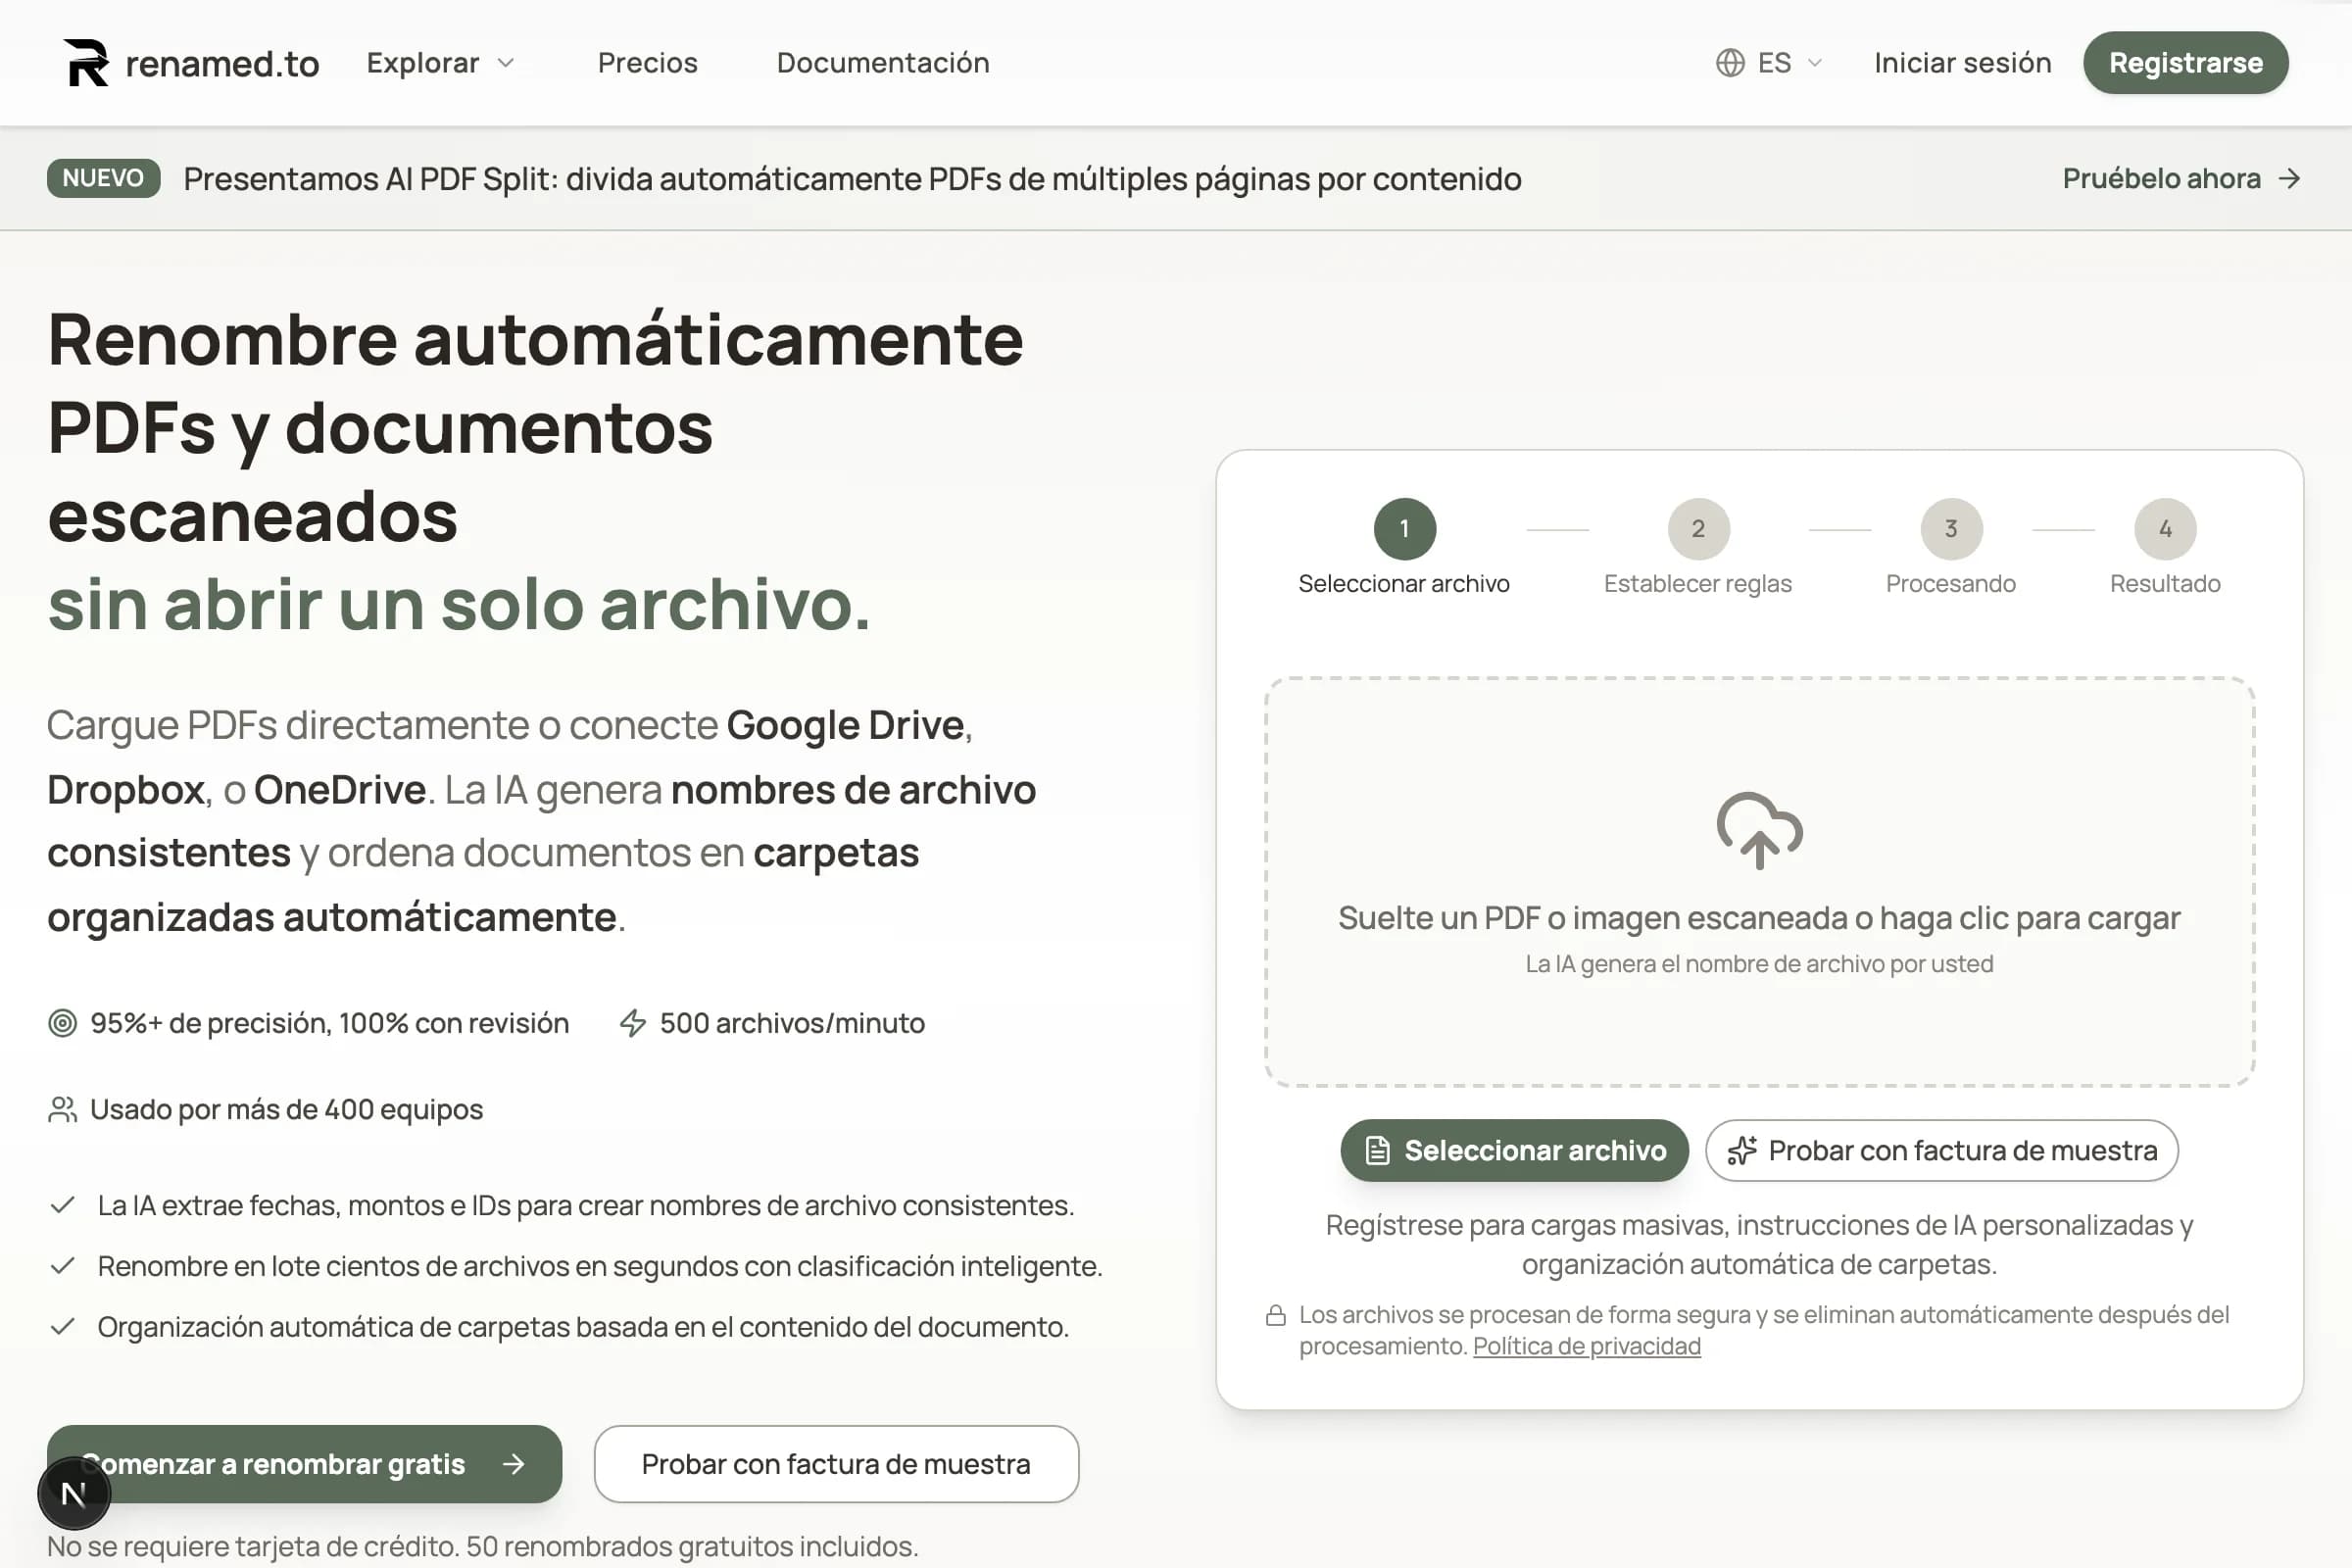Image resolution: width=2352 pixels, height=1568 pixels.
Task: Open the ES language selector
Action: [1770, 62]
